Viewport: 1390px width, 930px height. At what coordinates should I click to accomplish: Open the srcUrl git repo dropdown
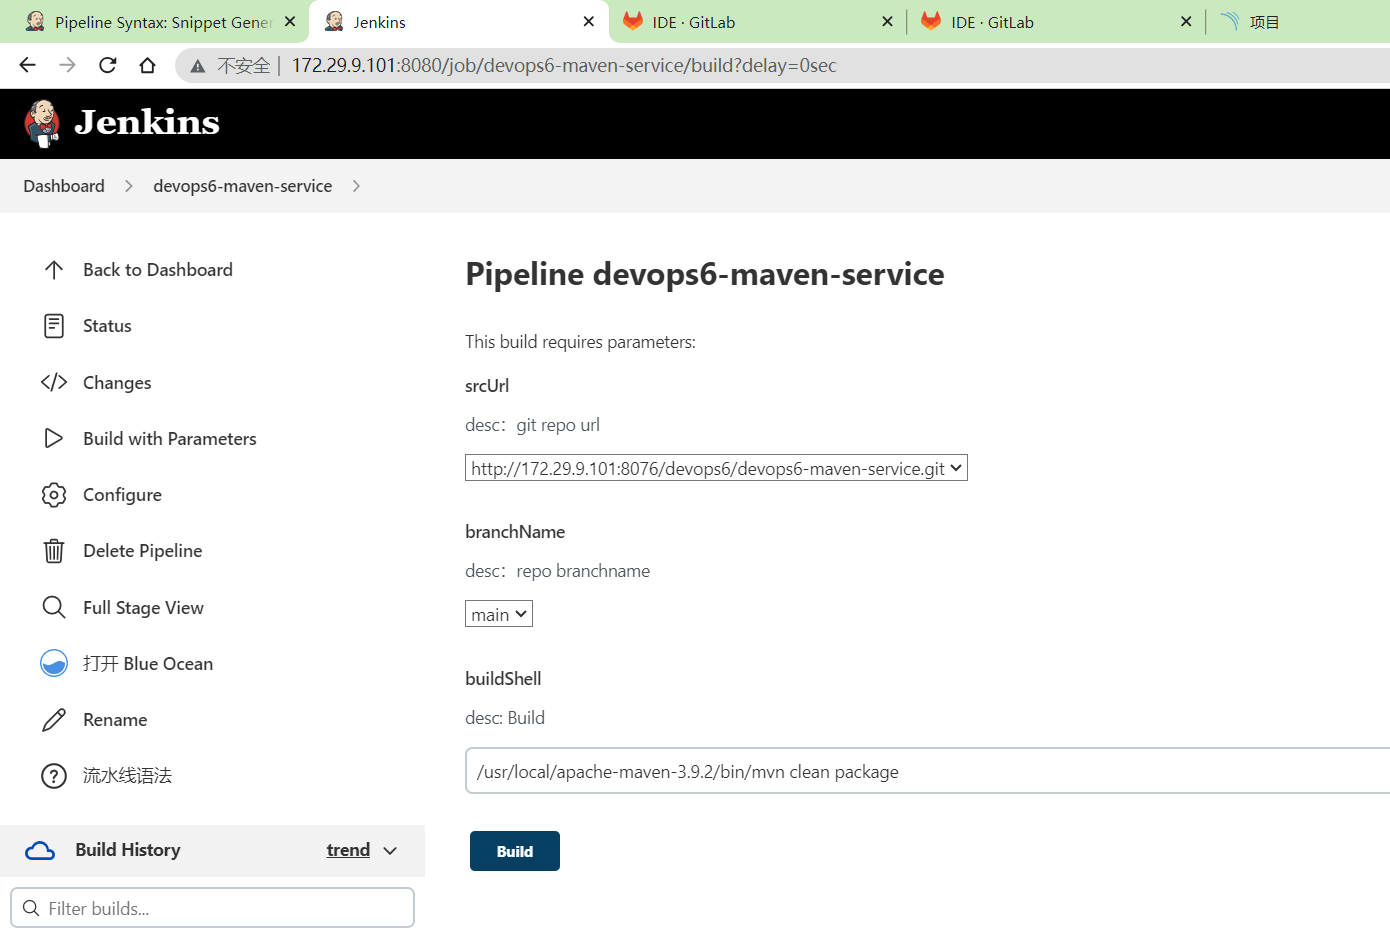click(716, 468)
